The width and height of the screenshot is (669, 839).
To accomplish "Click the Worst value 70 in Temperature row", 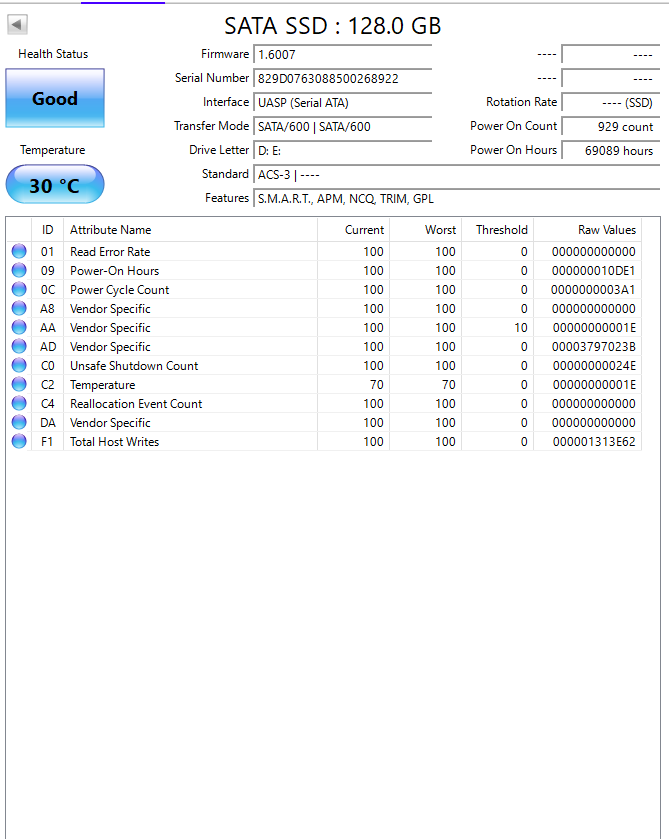I will (448, 385).
